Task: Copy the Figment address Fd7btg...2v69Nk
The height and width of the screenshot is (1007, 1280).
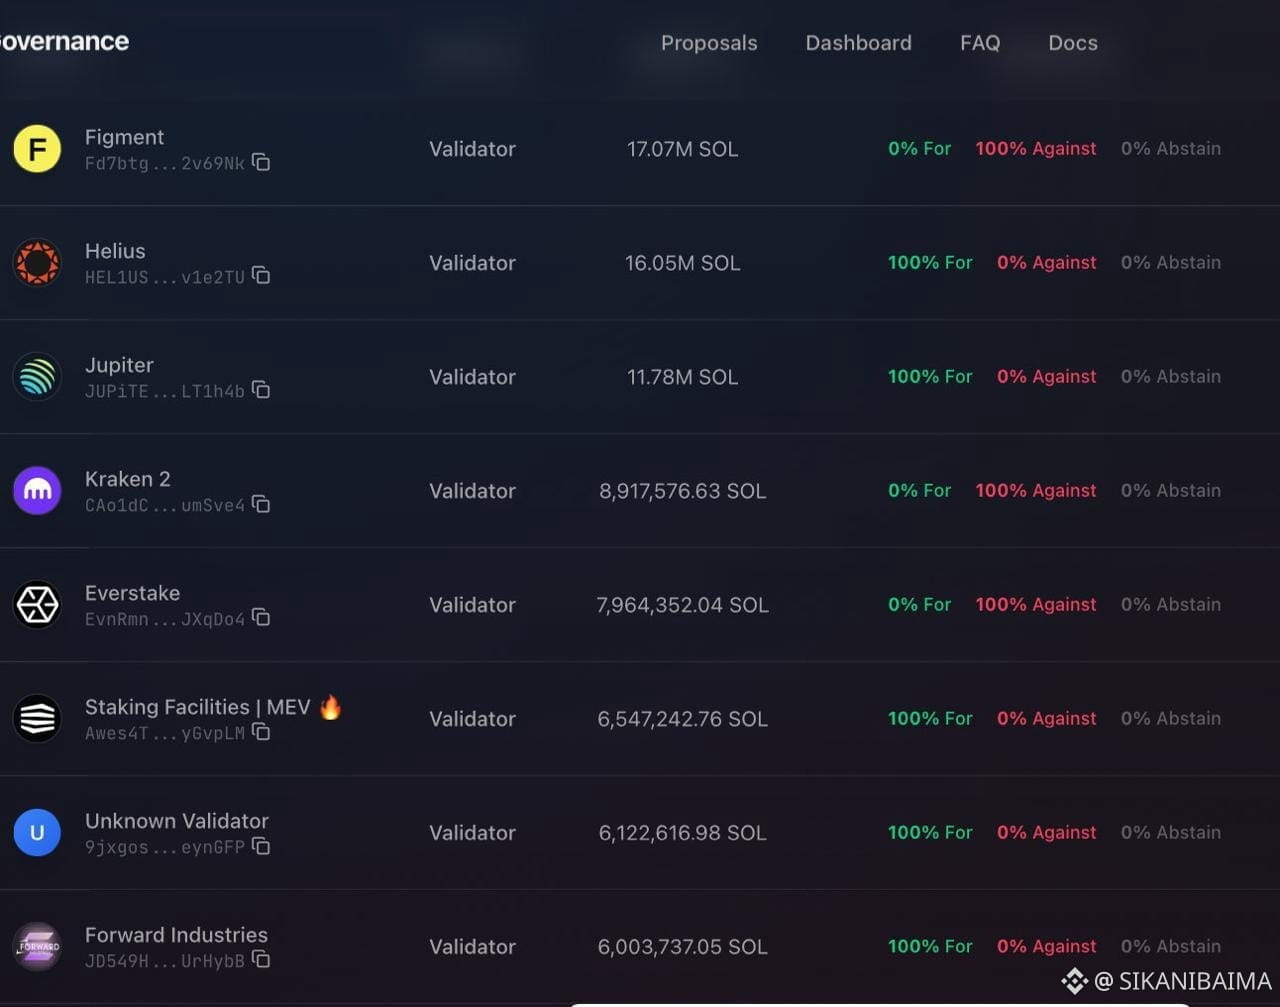Action: click(261, 162)
